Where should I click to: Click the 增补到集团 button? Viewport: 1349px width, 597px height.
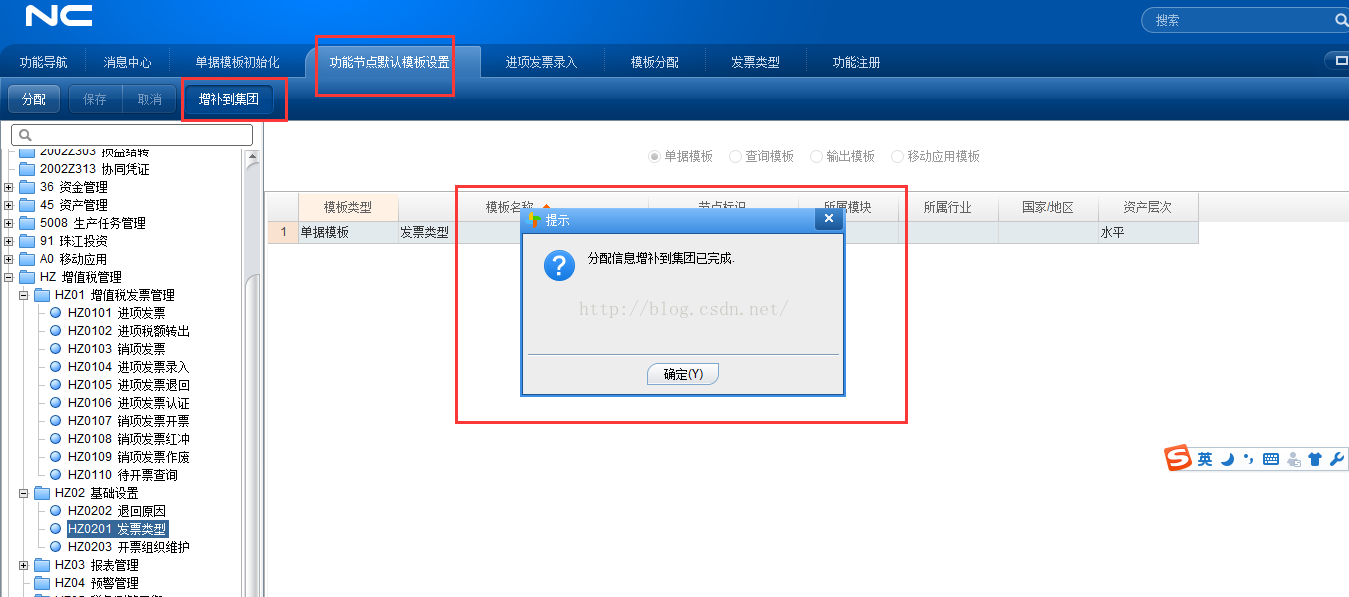(x=228, y=99)
